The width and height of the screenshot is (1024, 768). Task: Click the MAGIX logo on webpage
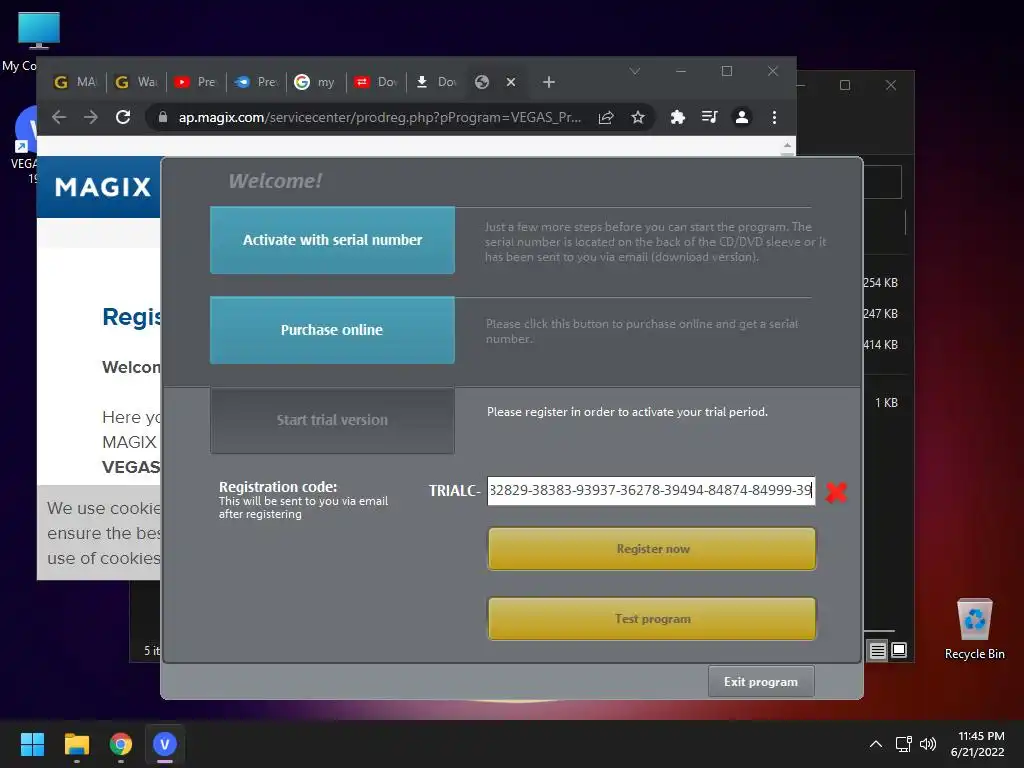(x=103, y=187)
